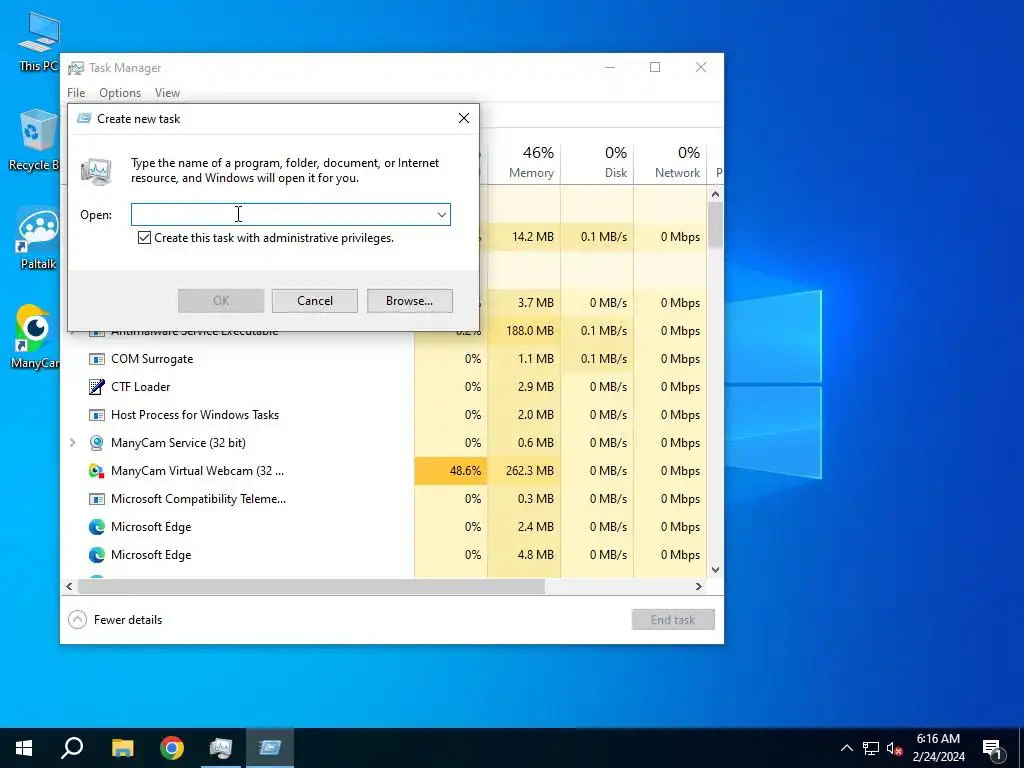Click the horizontal scrollbar thumb
The width and height of the screenshot is (1024, 768).
point(311,586)
